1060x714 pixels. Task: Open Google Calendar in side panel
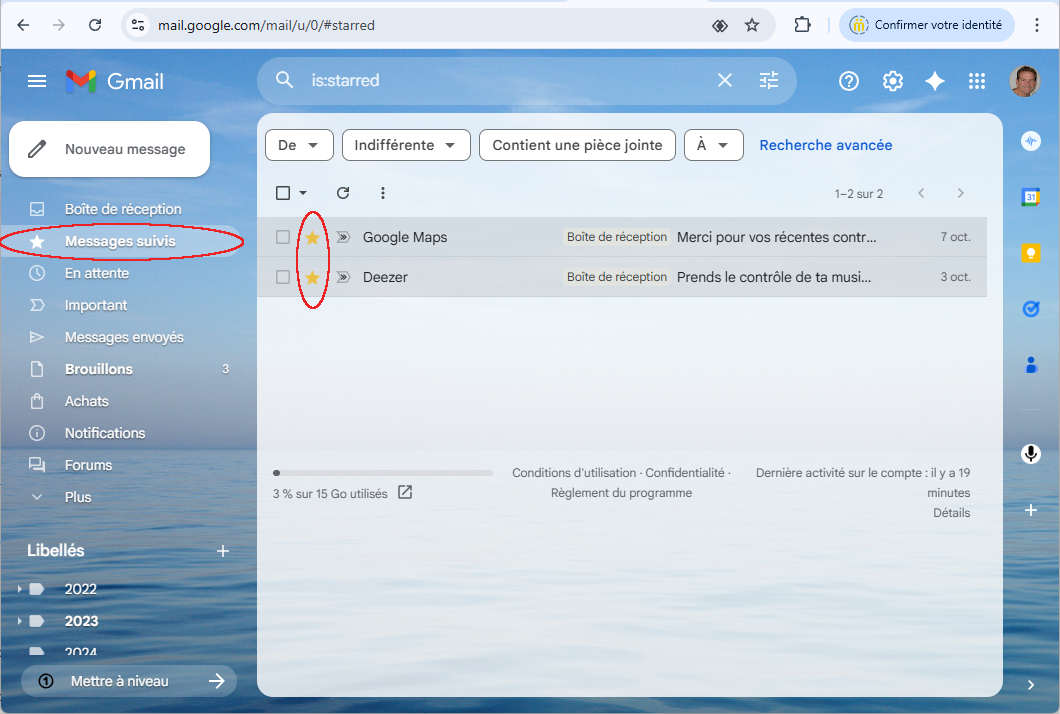1031,197
